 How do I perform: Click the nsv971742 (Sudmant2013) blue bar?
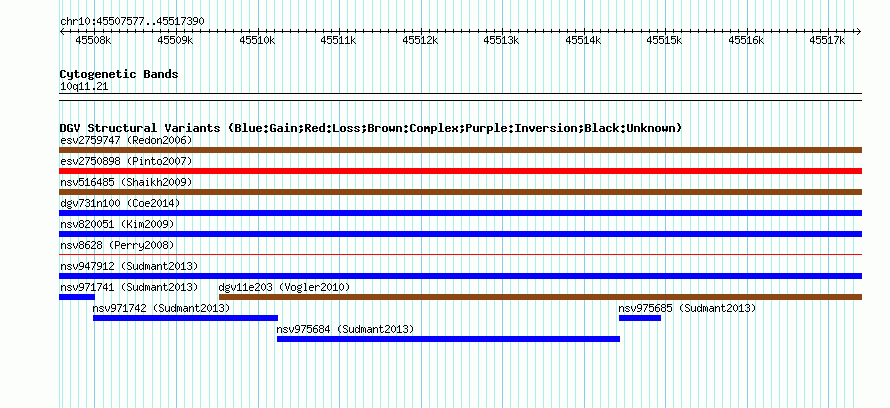tap(186, 318)
